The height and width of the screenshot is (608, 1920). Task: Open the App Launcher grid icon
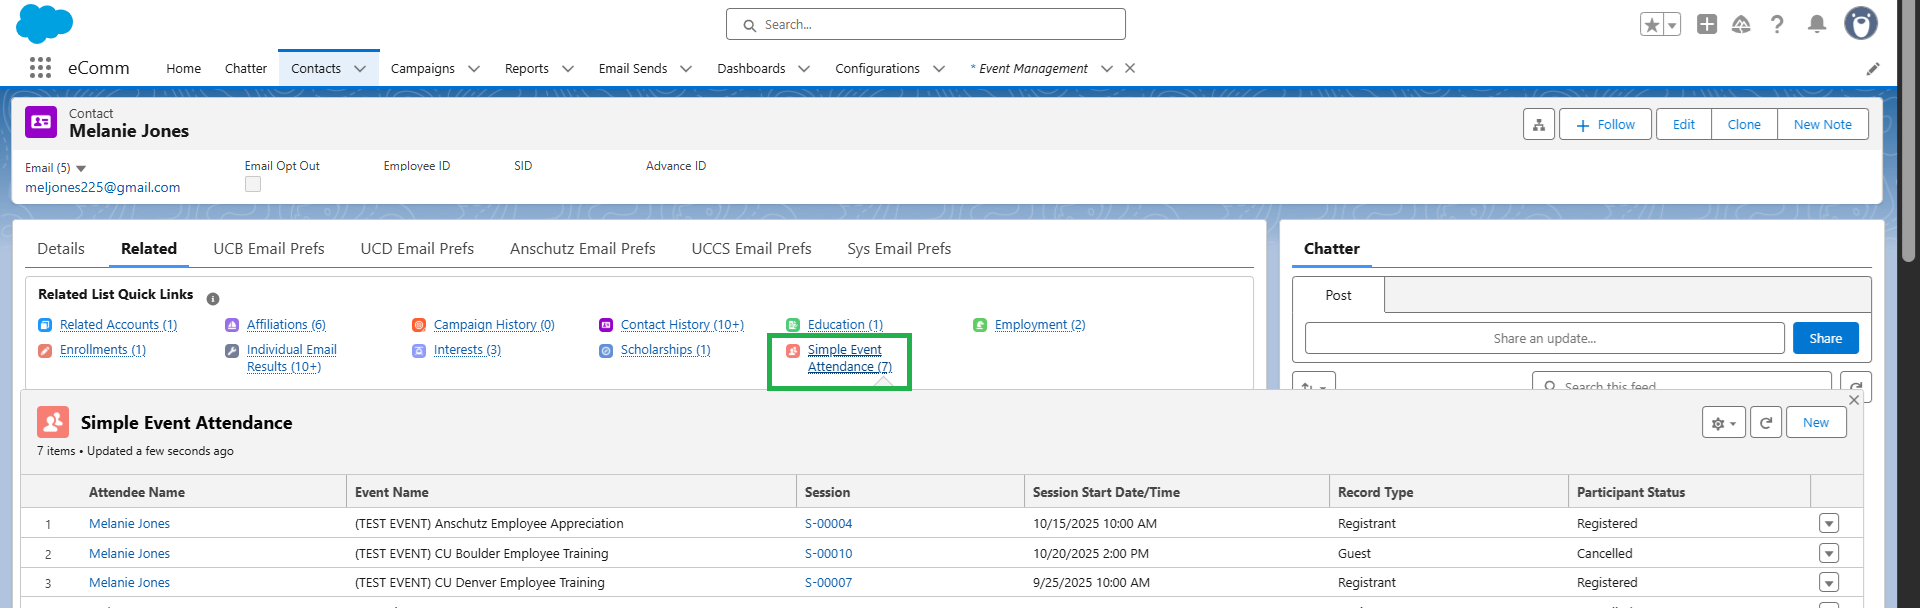(40, 67)
